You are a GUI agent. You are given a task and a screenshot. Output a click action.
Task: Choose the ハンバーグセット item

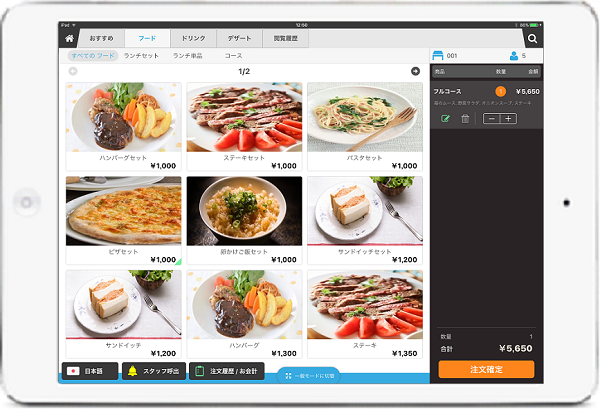point(123,126)
